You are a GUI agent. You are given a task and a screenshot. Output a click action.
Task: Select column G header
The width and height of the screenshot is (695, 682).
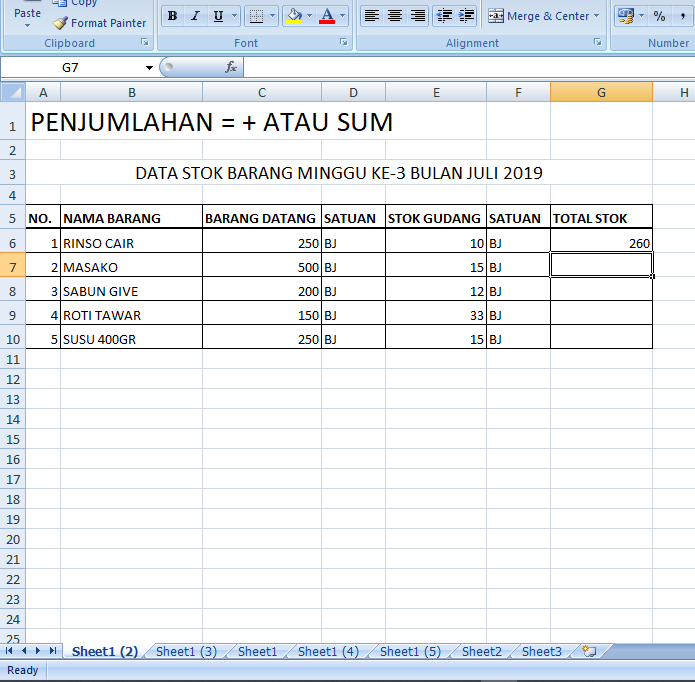pyautogui.click(x=601, y=93)
